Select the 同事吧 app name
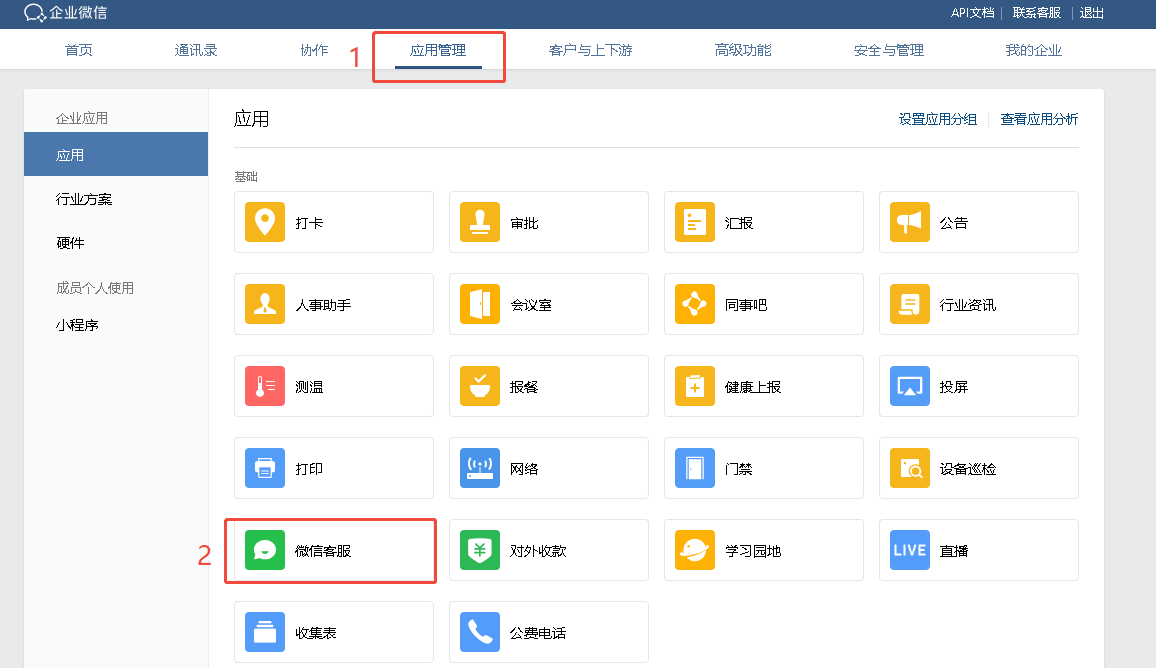1156x668 pixels. [x=745, y=305]
